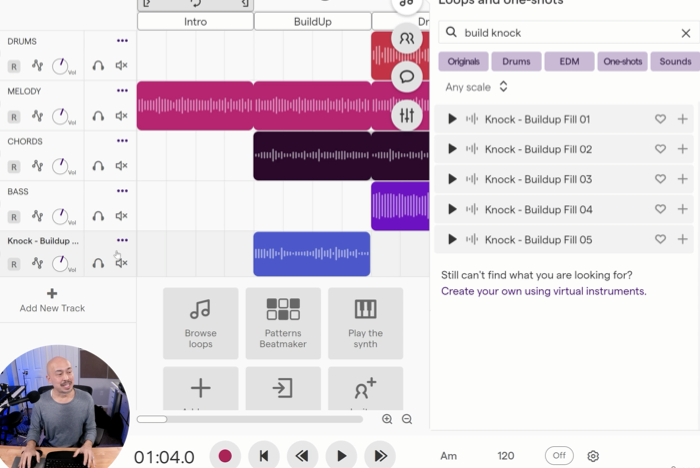Image resolution: width=700 pixels, height=468 pixels.
Task: Arm the MELODY track for recording
Action: click(14, 117)
